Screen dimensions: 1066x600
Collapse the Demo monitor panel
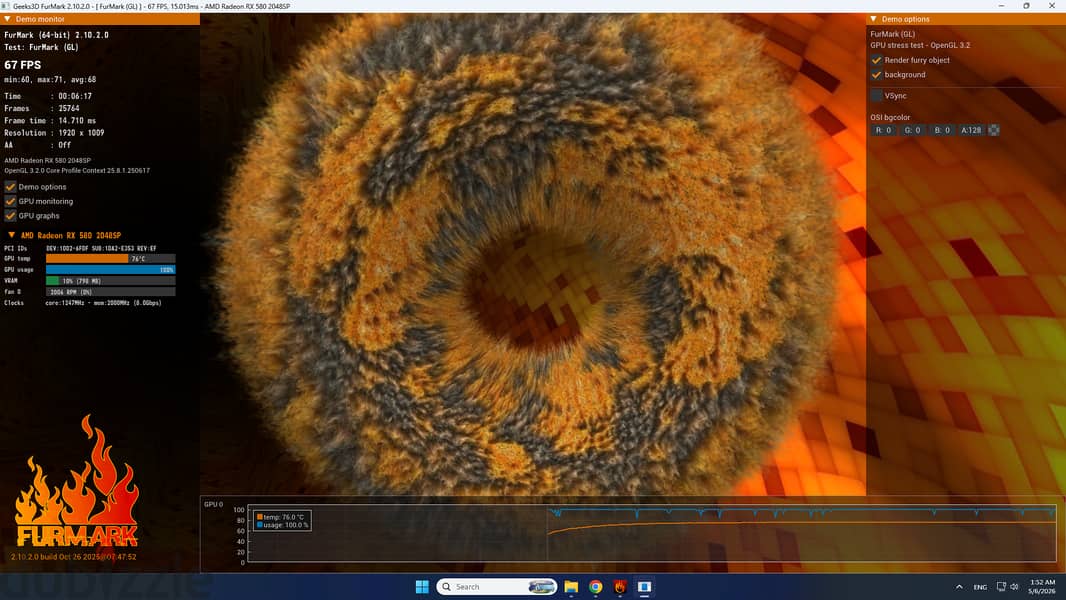7,19
